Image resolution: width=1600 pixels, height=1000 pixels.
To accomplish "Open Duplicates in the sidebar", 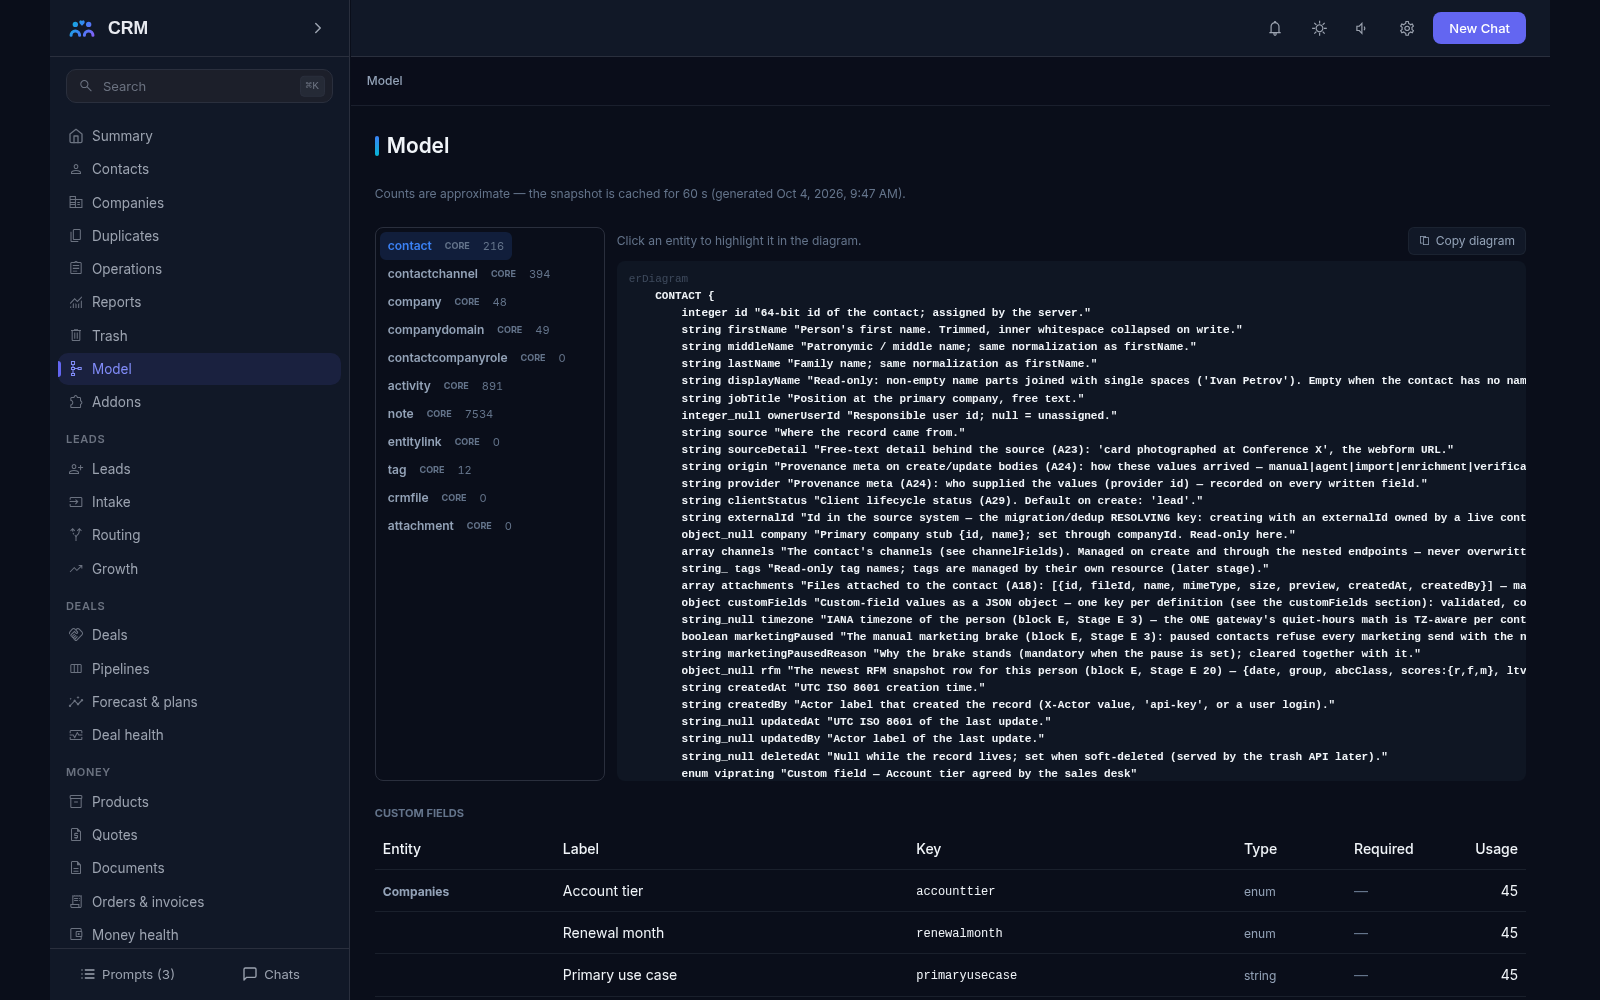I will pyautogui.click(x=199, y=236).
